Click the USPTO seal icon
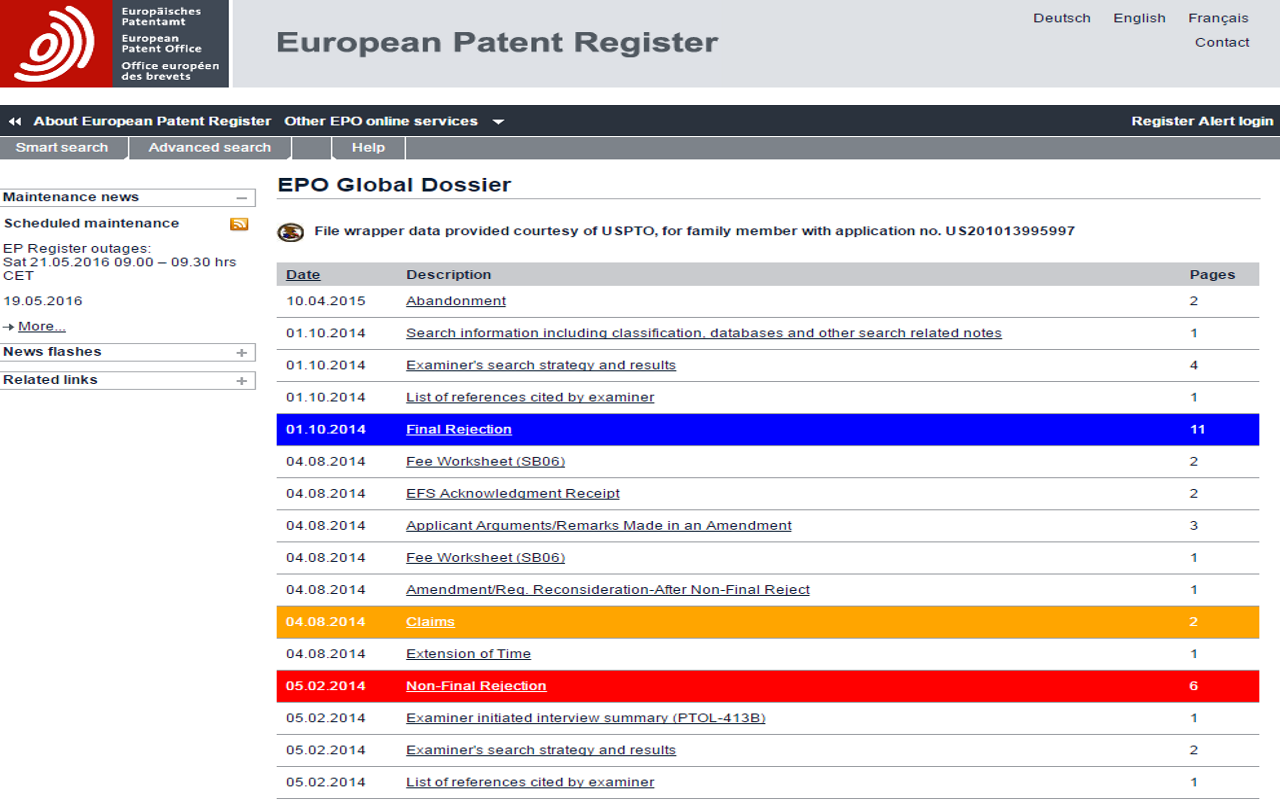 pos(290,232)
